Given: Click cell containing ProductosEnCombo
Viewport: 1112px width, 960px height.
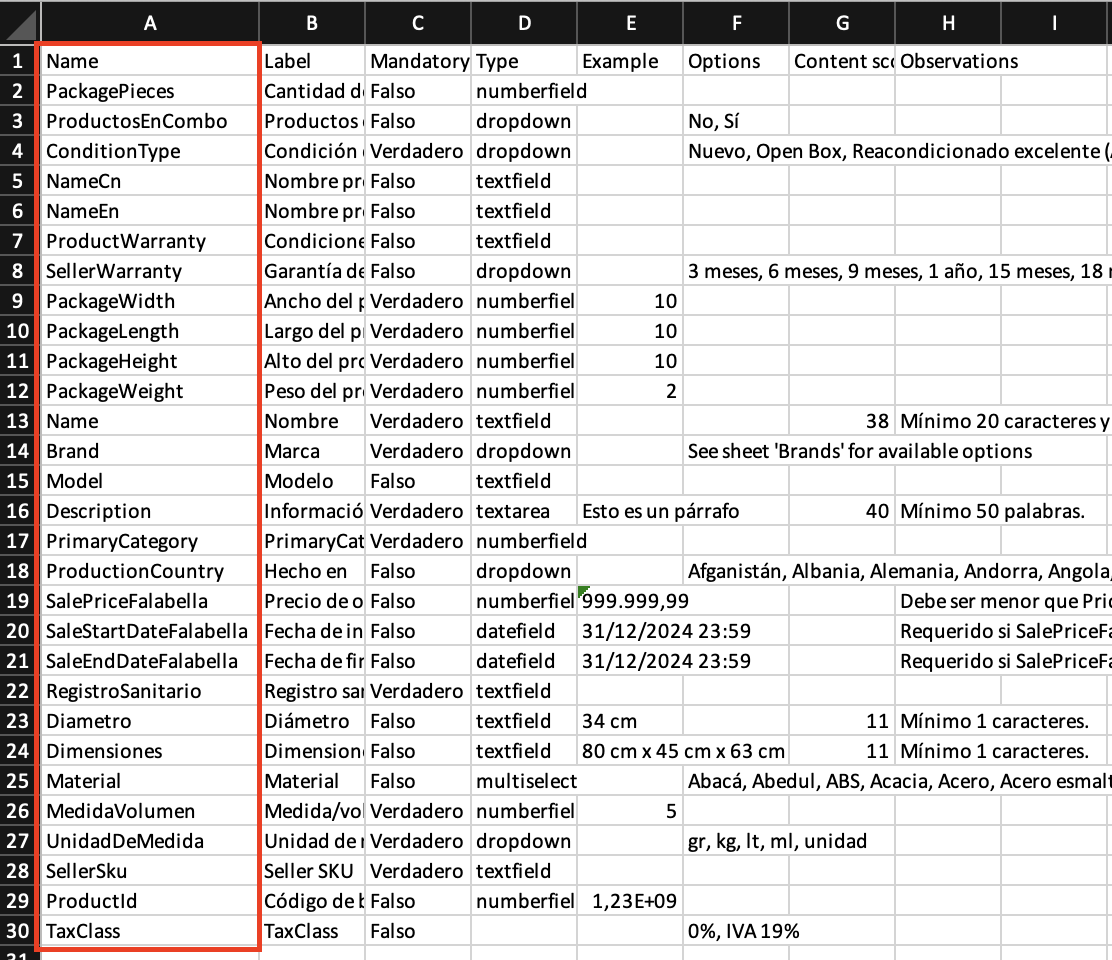Looking at the screenshot, I should (x=150, y=121).
